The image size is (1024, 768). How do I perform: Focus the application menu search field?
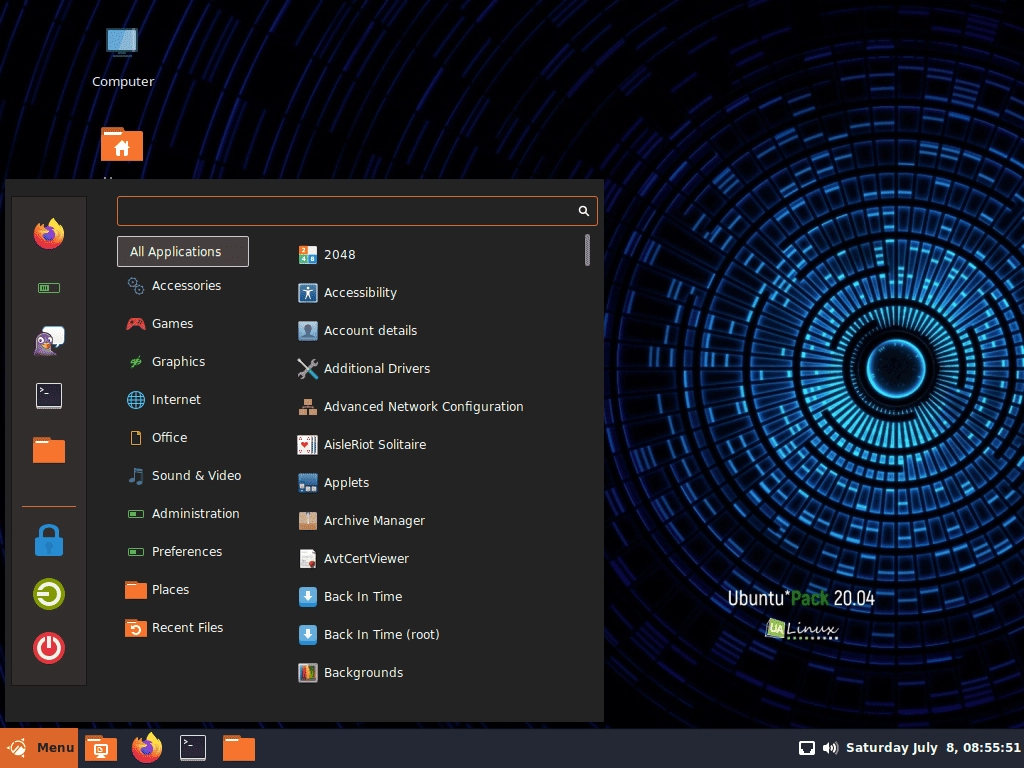357,211
